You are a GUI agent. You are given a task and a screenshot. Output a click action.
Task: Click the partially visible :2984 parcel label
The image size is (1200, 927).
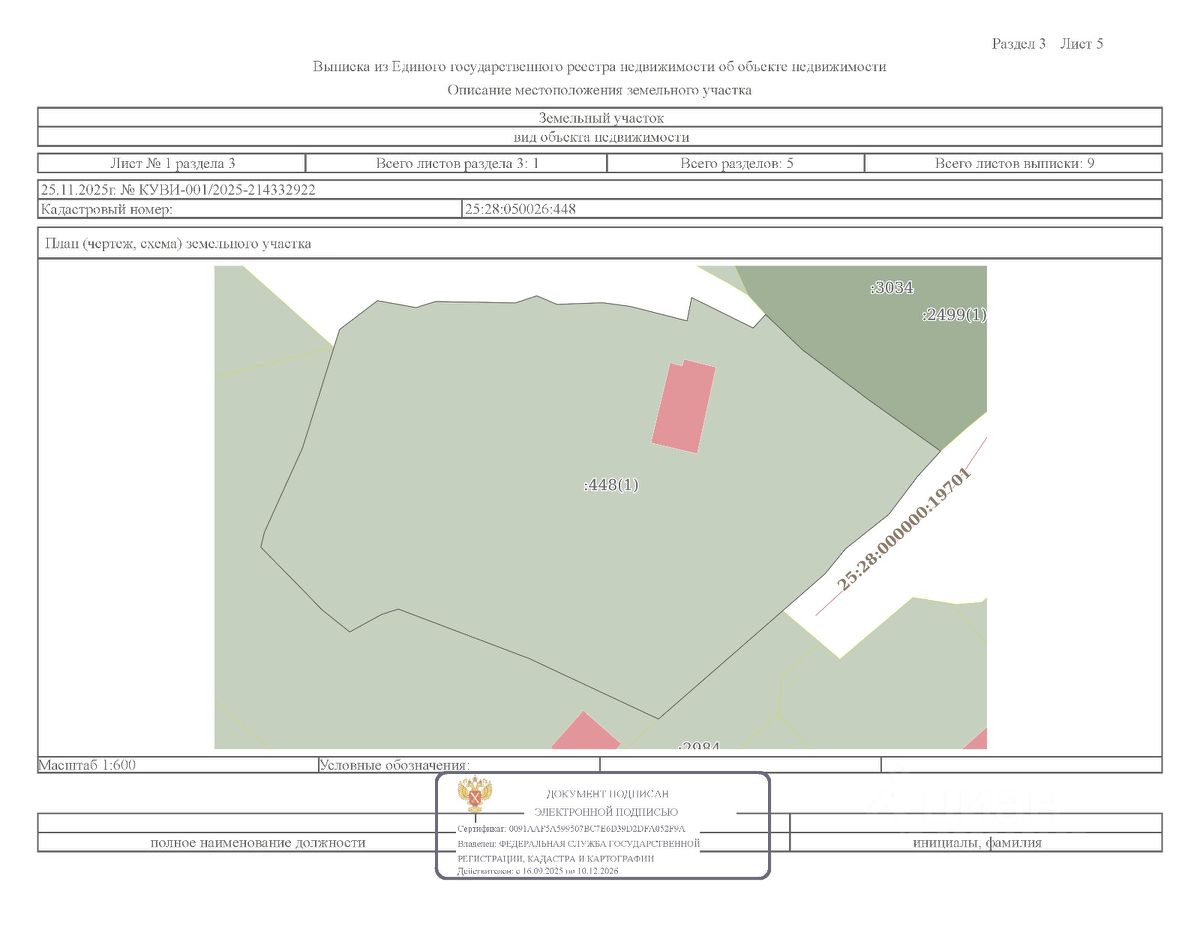point(698,746)
